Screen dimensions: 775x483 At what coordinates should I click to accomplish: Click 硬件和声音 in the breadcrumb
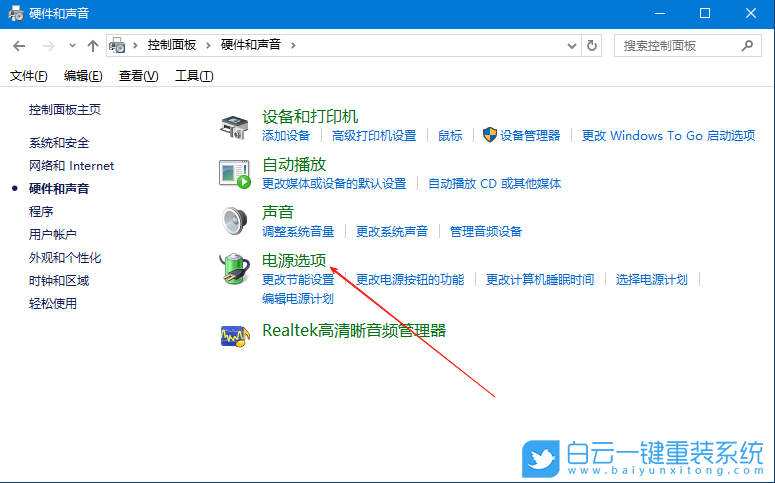(x=251, y=45)
